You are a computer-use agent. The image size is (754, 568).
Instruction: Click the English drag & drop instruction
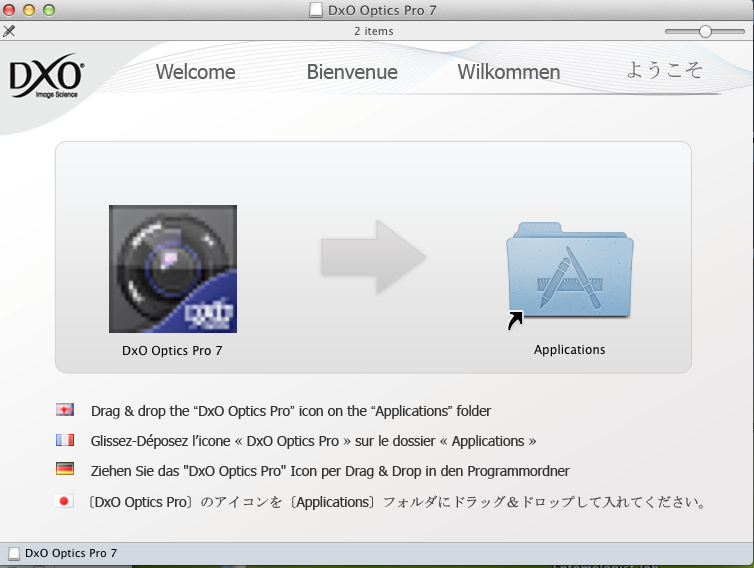(291, 411)
